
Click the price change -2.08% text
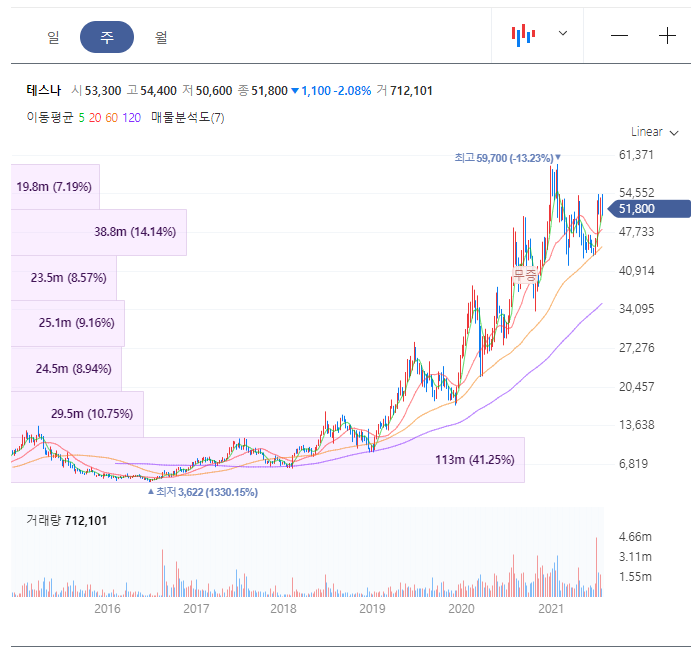click(353, 91)
